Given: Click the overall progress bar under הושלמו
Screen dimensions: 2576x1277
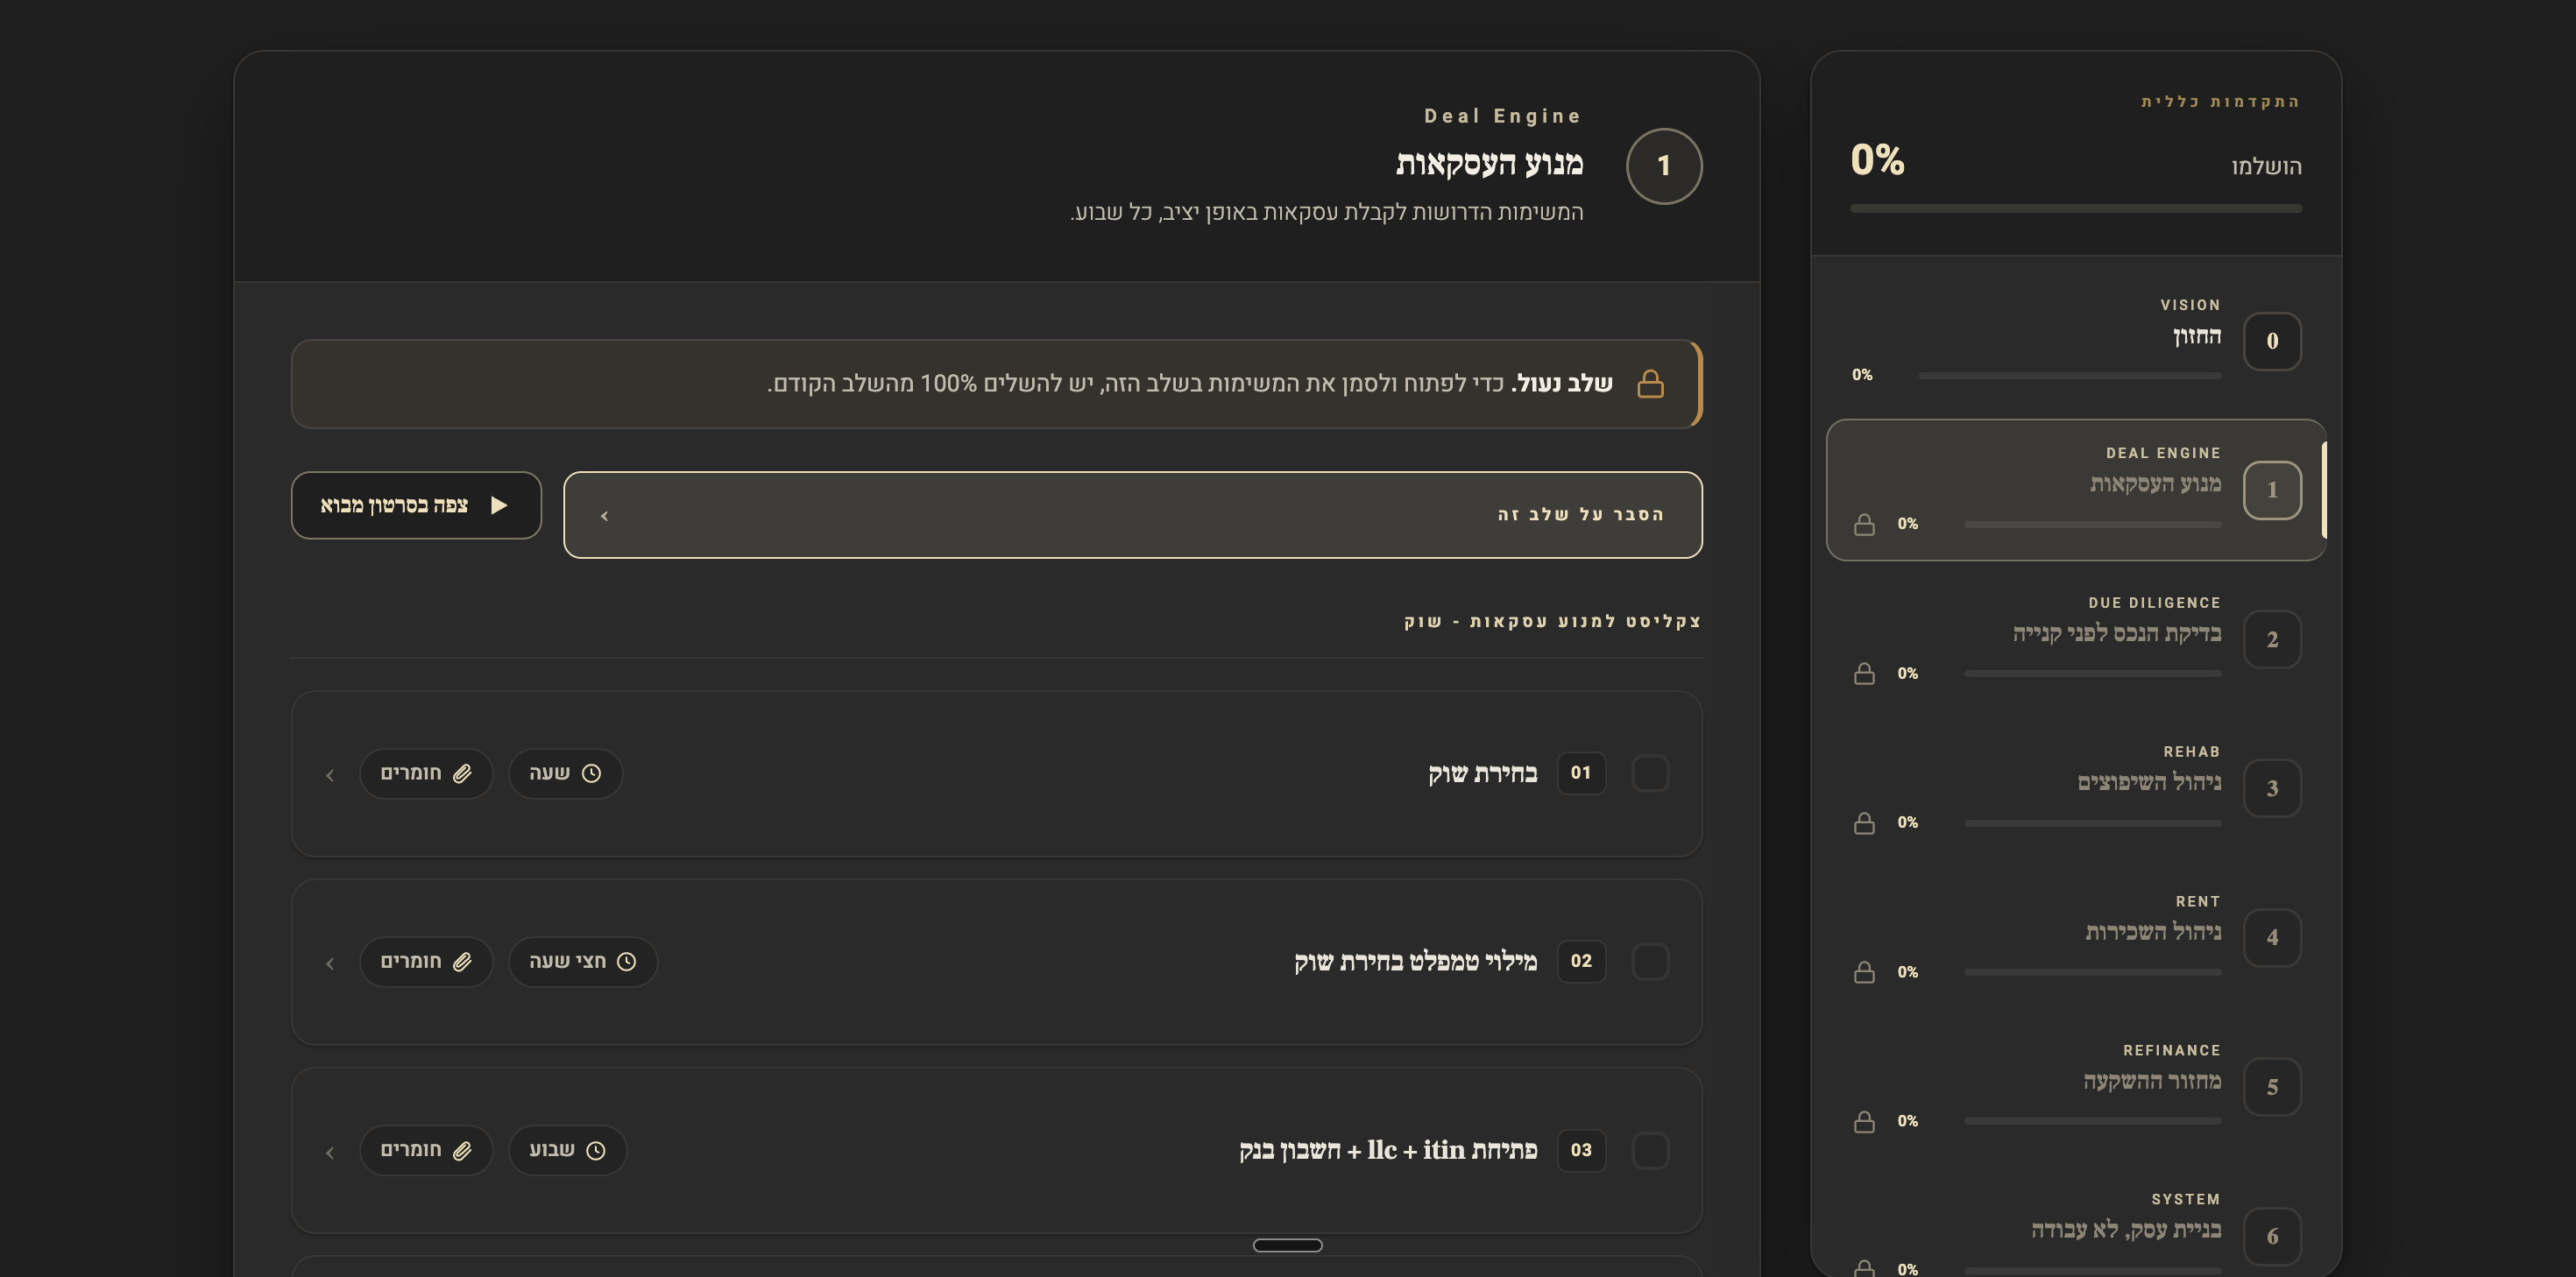Looking at the screenshot, I should click(2076, 209).
